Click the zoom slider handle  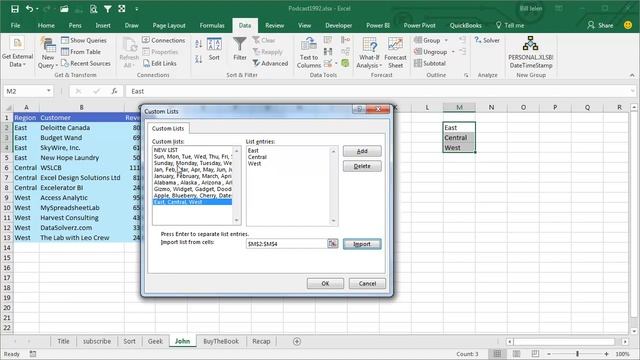coord(577,354)
